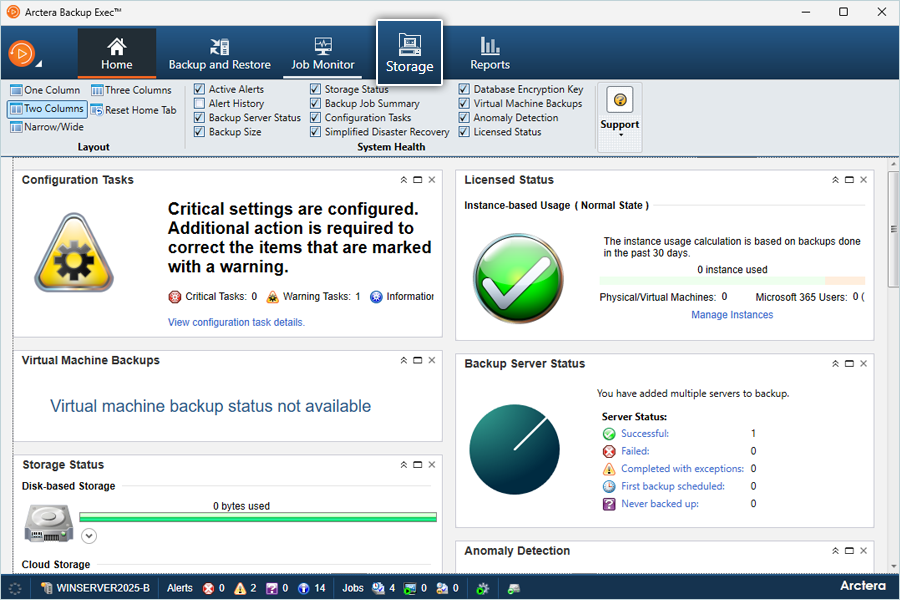This screenshot has height=600, width=900.
Task: Select the One Column layout icon
Action: [x=16, y=90]
